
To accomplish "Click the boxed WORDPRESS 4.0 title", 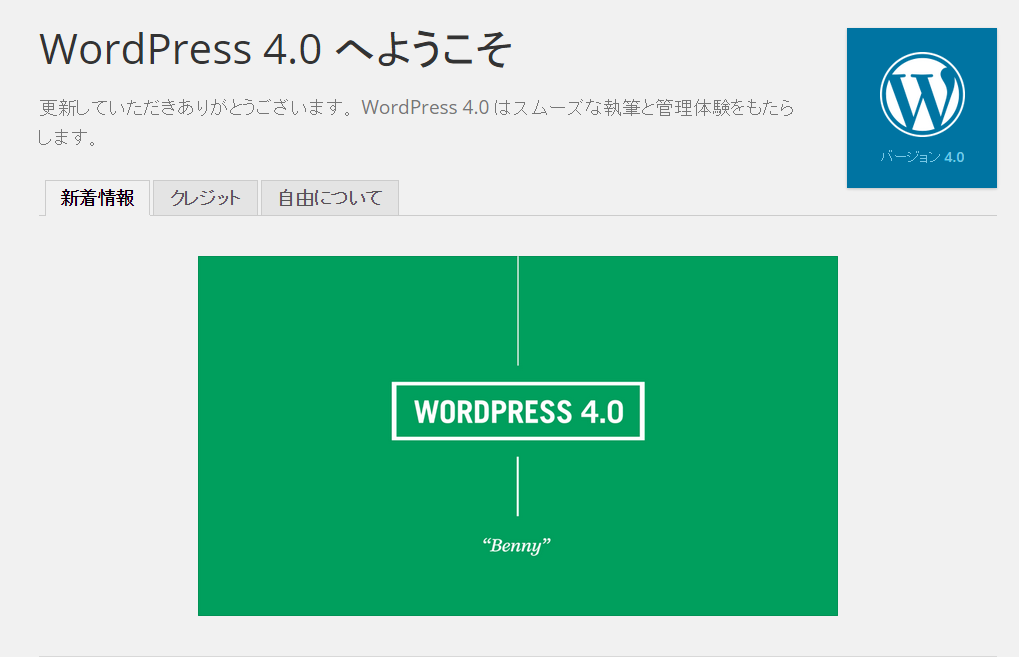I will pos(518,411).
